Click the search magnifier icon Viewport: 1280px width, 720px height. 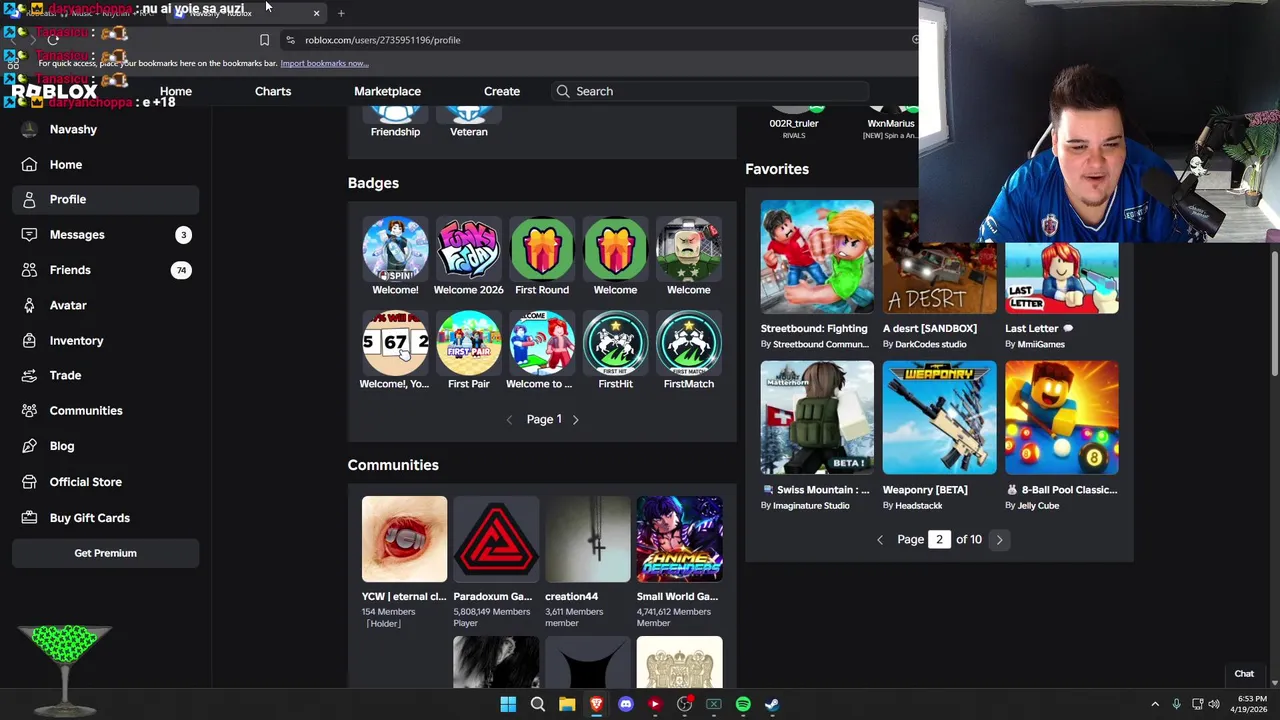click(x=563, y=91)
